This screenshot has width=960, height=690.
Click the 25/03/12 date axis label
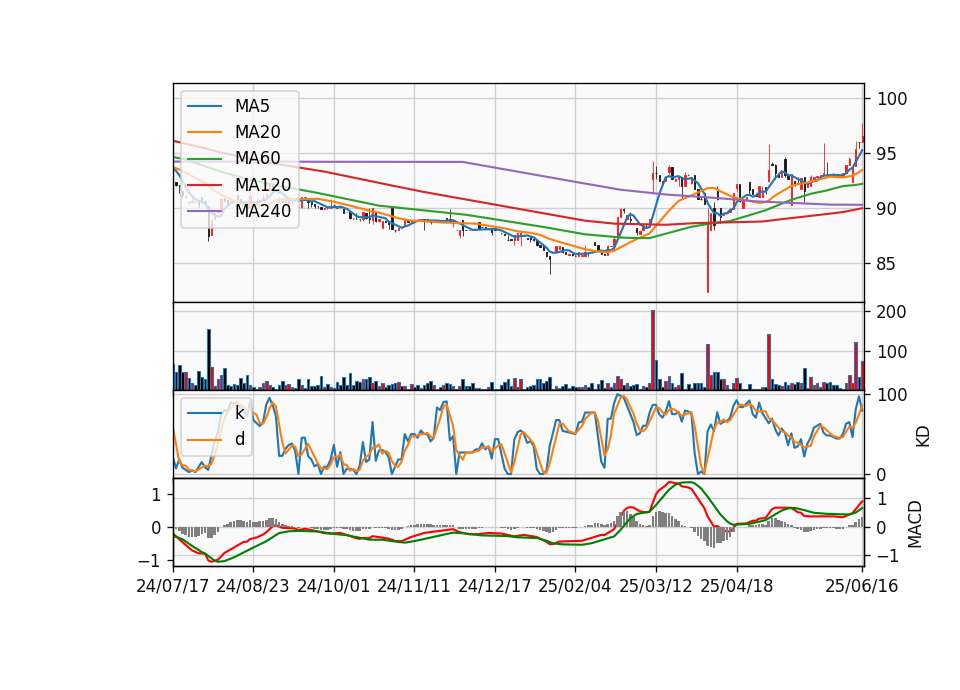click(x=656, y=586)
